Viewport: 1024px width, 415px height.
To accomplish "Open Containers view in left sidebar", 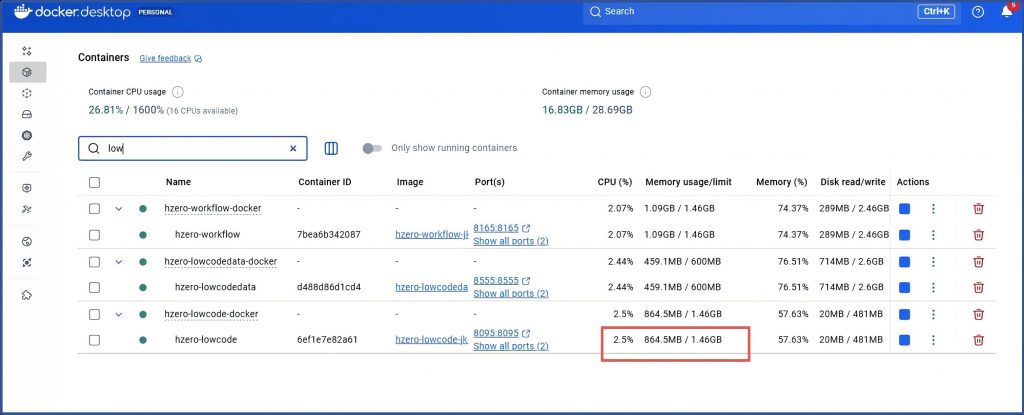I will (x=27, y=72).
